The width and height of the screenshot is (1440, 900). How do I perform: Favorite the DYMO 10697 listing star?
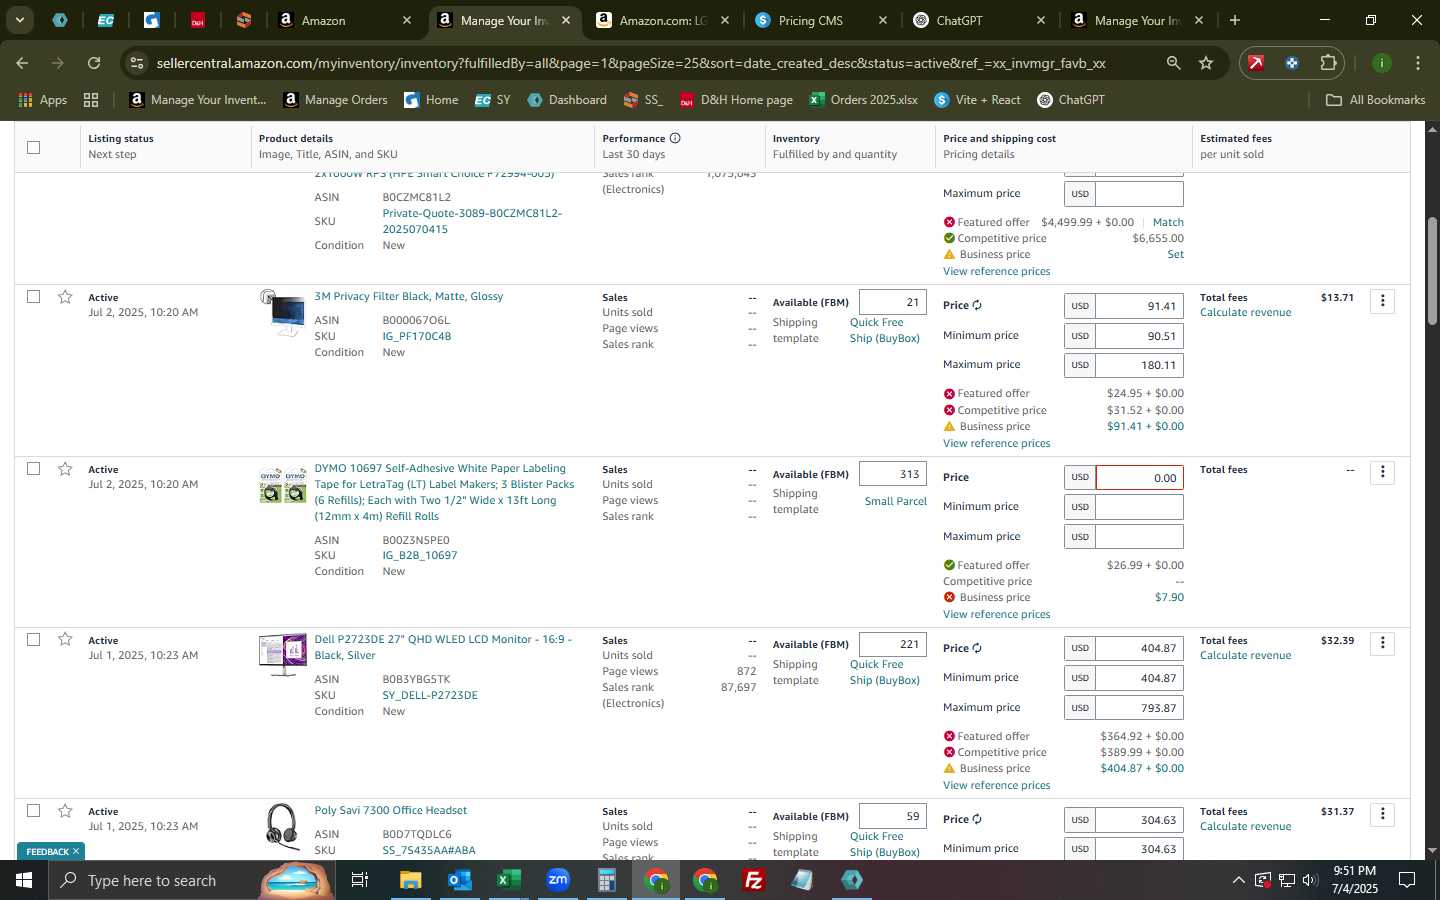[x=65, y=469]
